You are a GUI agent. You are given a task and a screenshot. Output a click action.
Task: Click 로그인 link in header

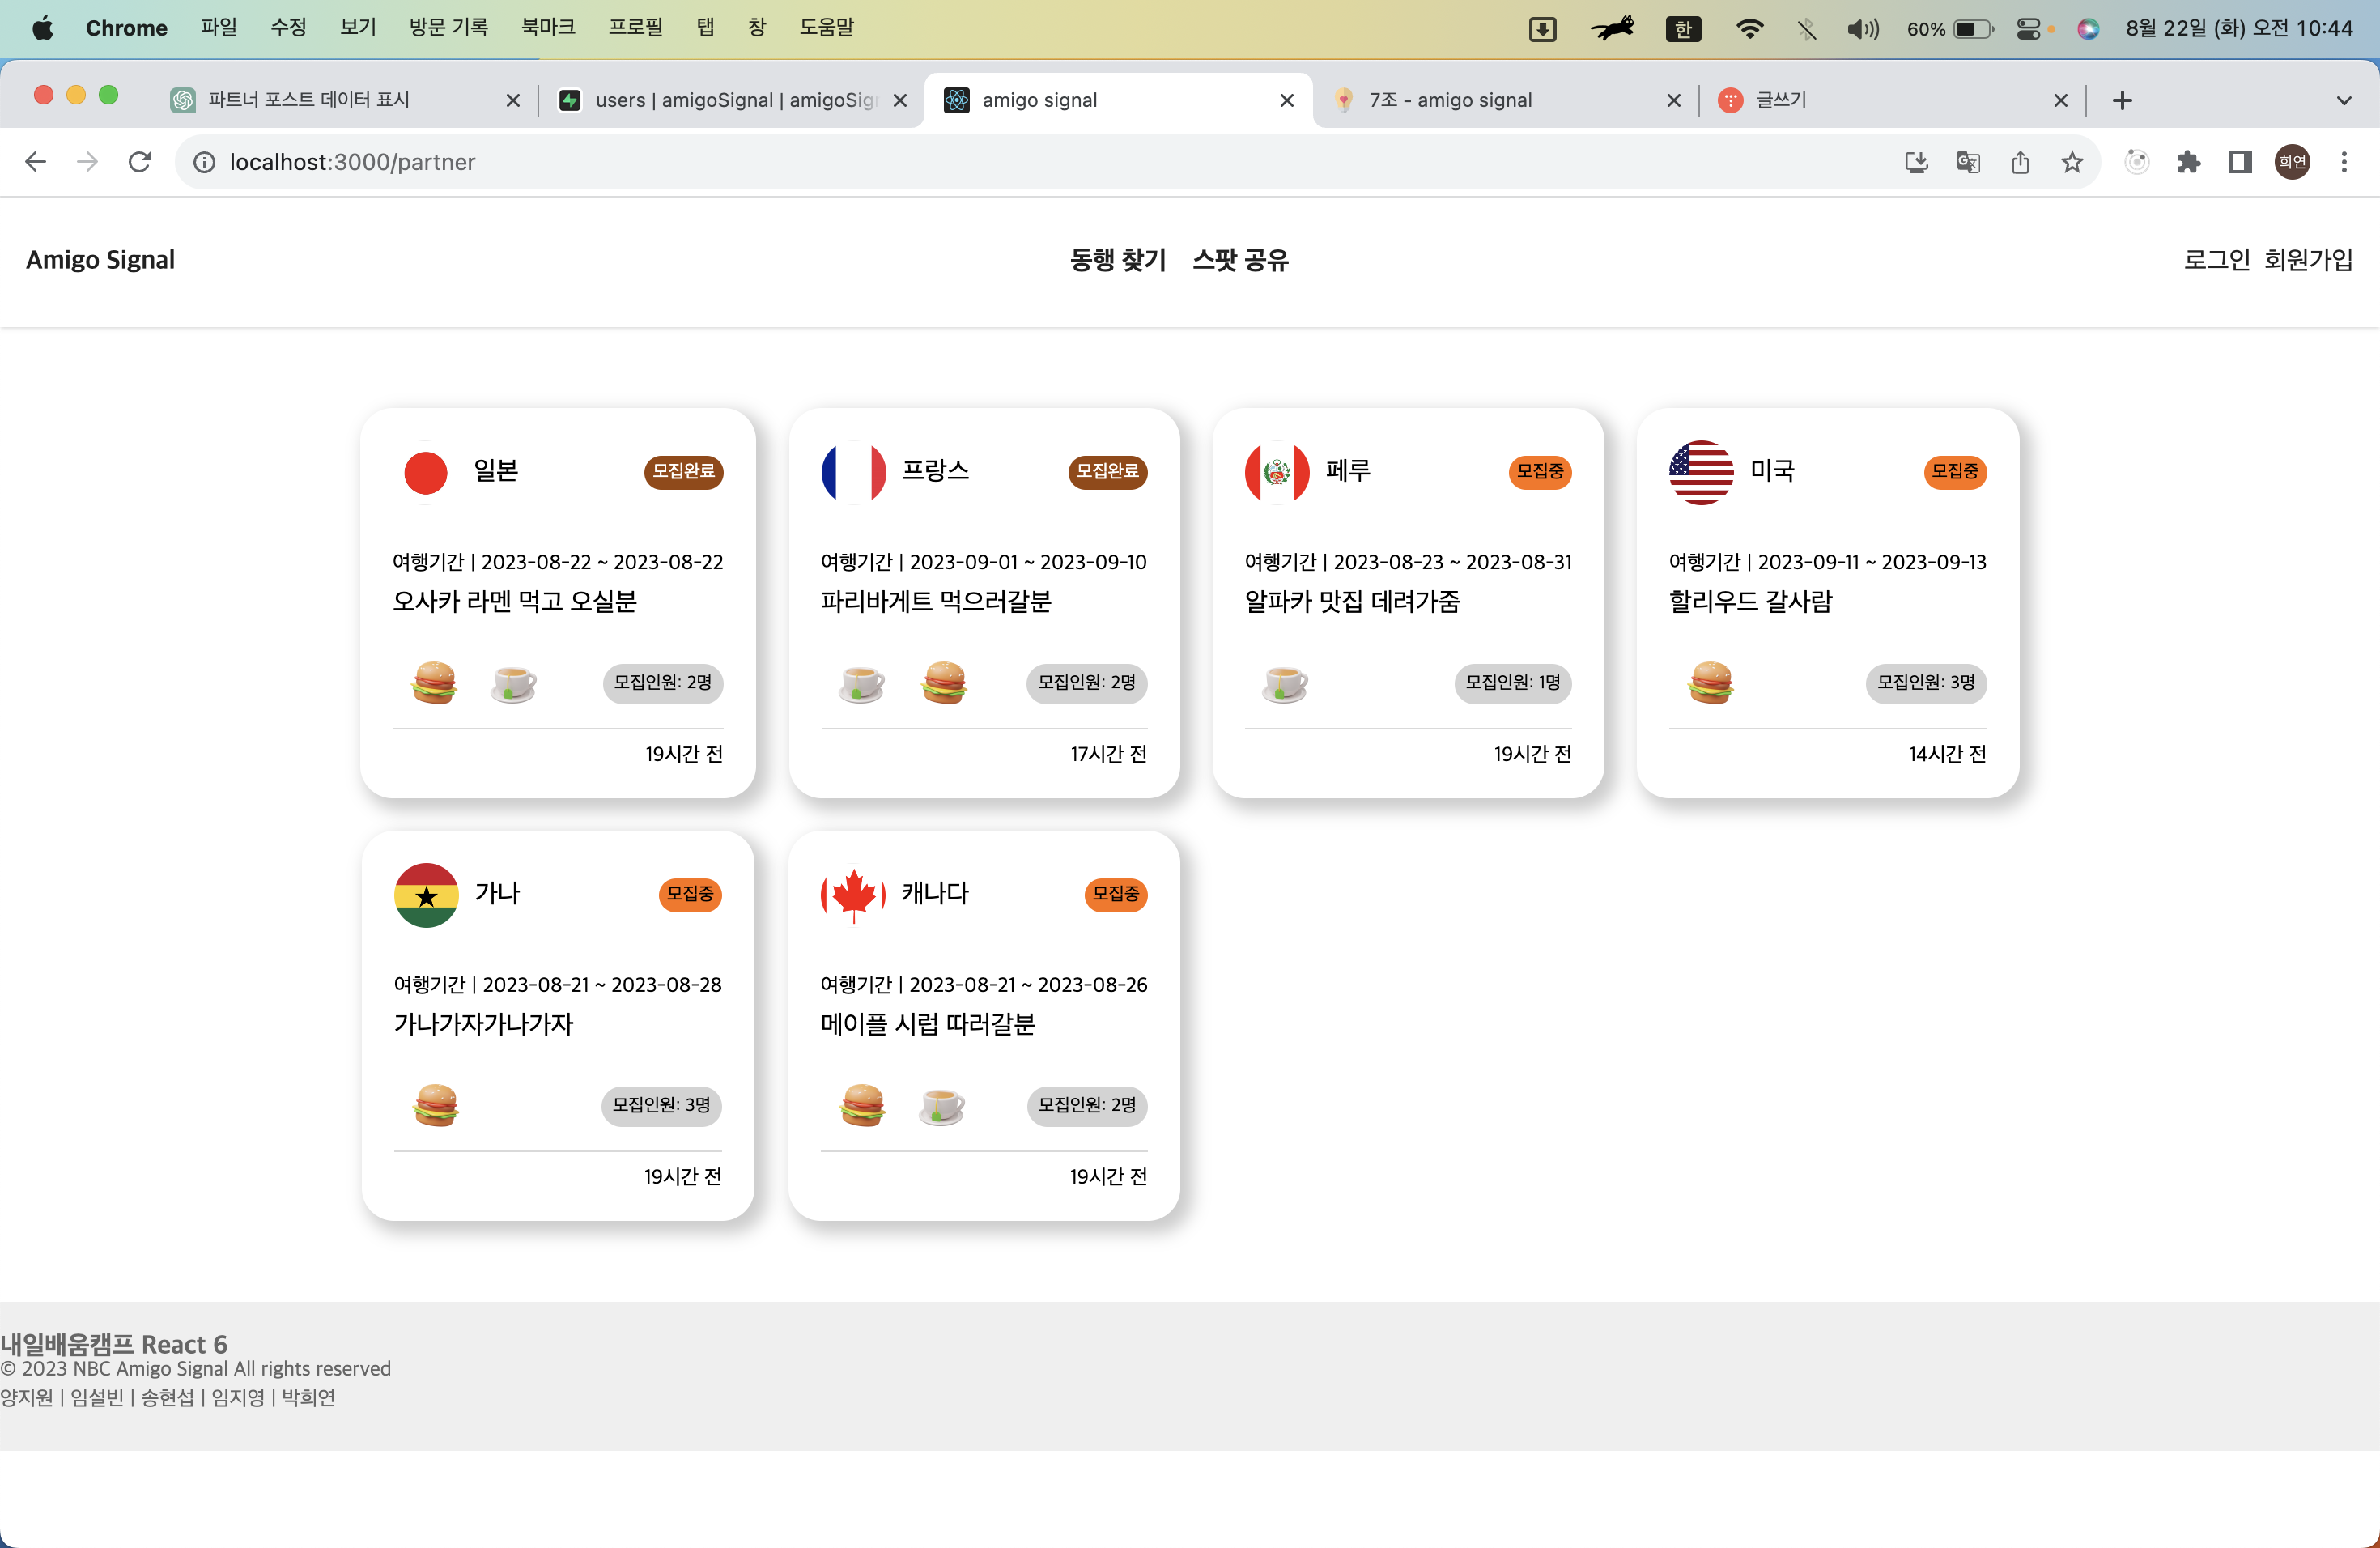click(2216, 260)
